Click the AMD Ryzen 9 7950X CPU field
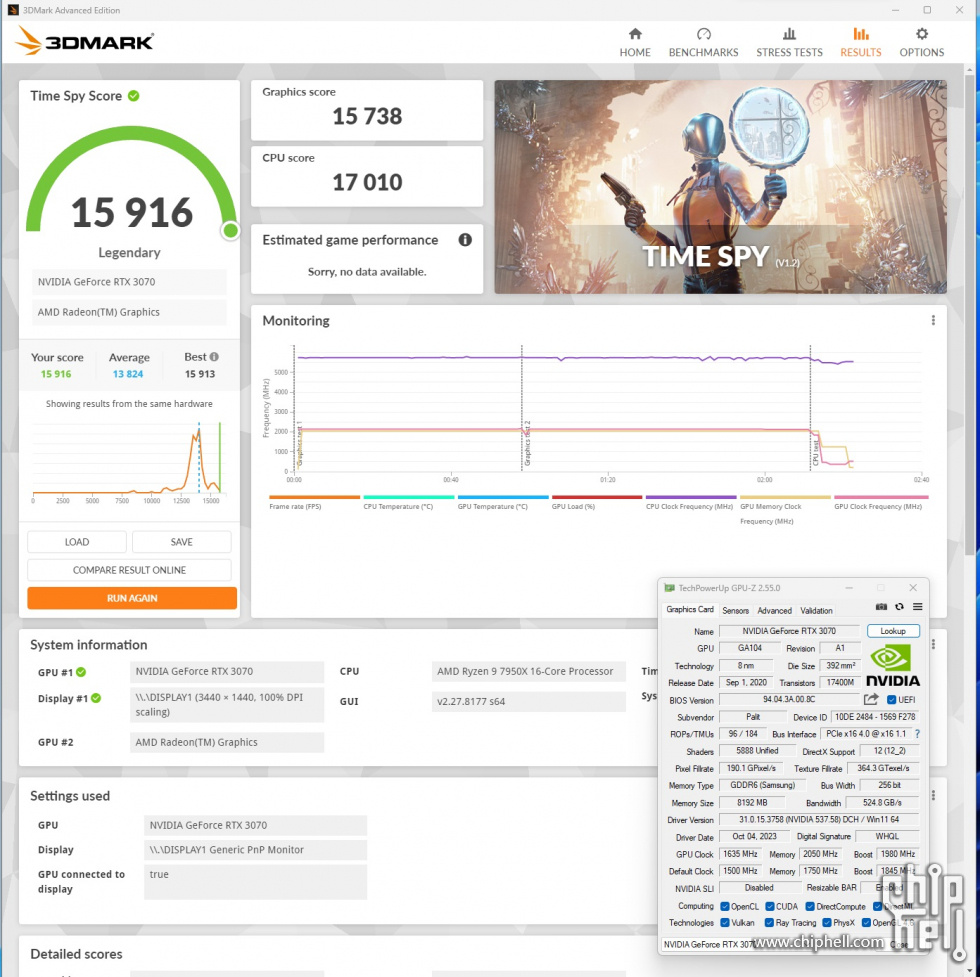Image resolution: width=980 pixels, height=977 pixels. 528,671
